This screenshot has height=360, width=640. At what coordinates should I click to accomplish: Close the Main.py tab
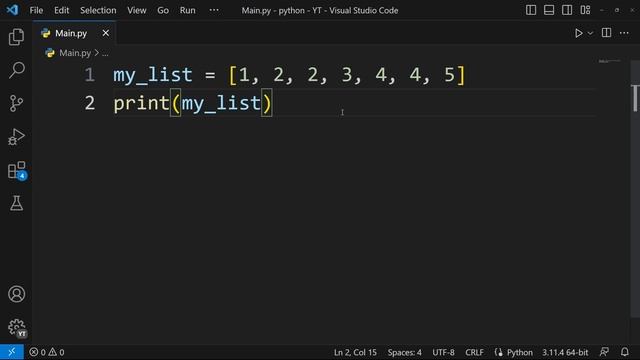pos(106,33)
